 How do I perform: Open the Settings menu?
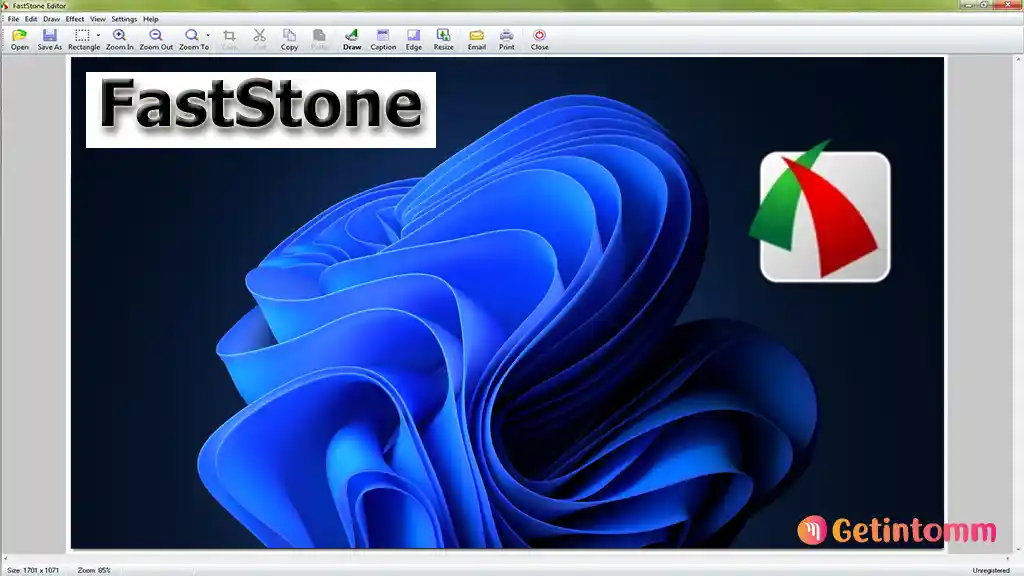(x=124, y=19)
